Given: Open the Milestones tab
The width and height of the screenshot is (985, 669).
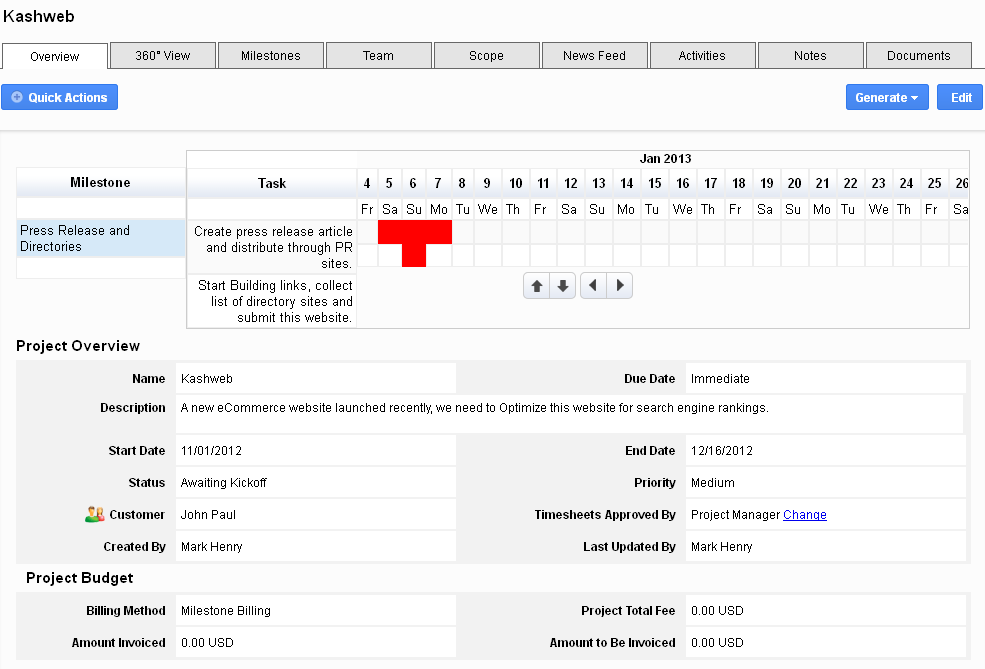Looking at the screenshot, I should [271, 56].
